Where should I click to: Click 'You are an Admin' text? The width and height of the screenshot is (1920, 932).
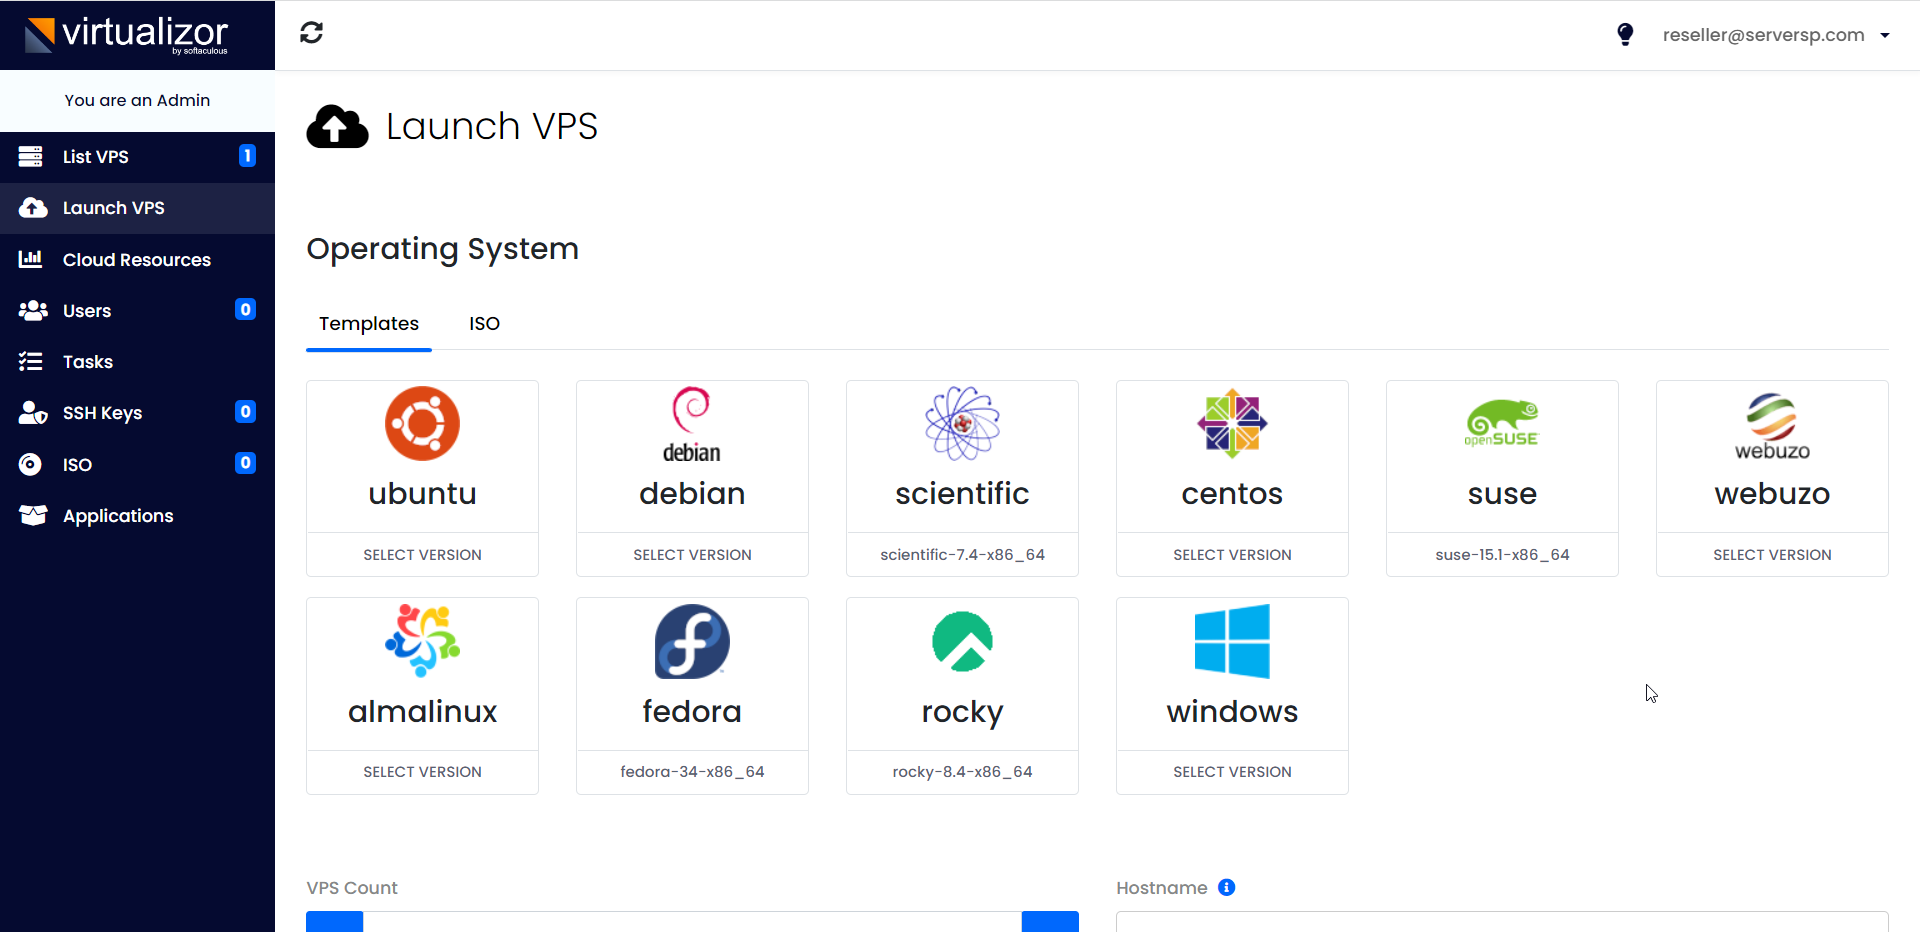[137, 100]
